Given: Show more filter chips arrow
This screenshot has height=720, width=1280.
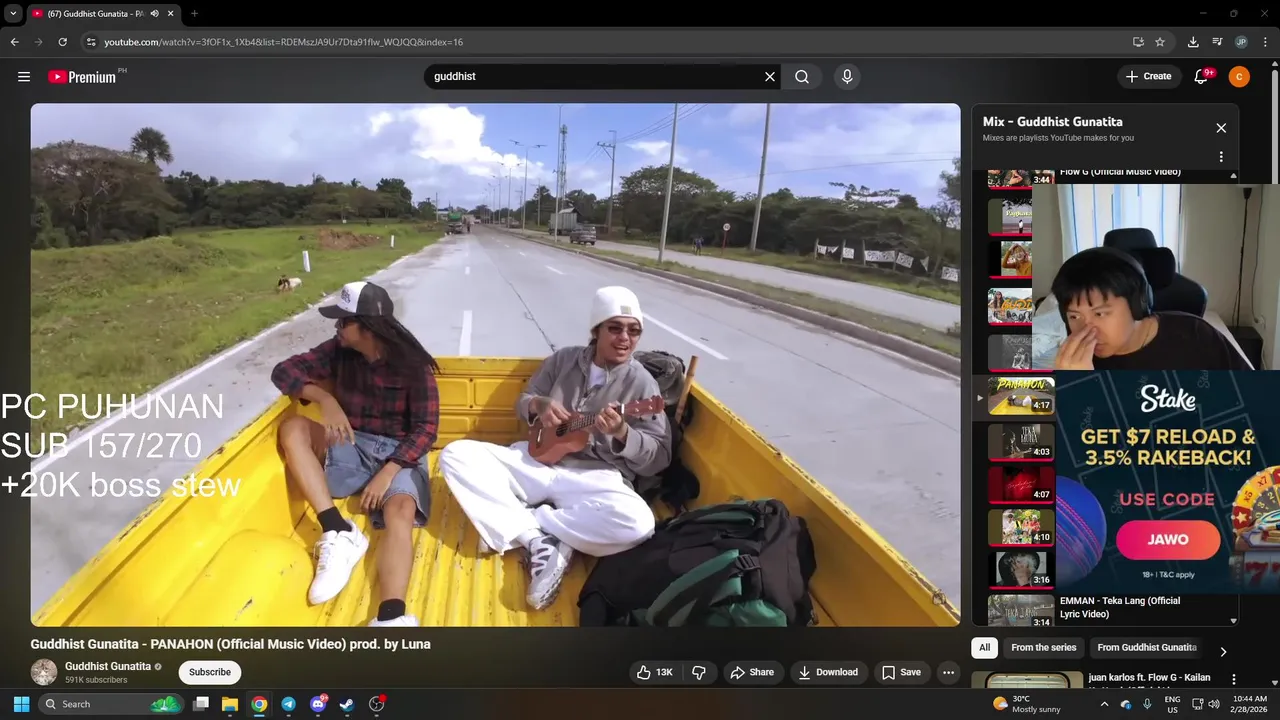Looking at the screenshot, I should (1222, 651).
